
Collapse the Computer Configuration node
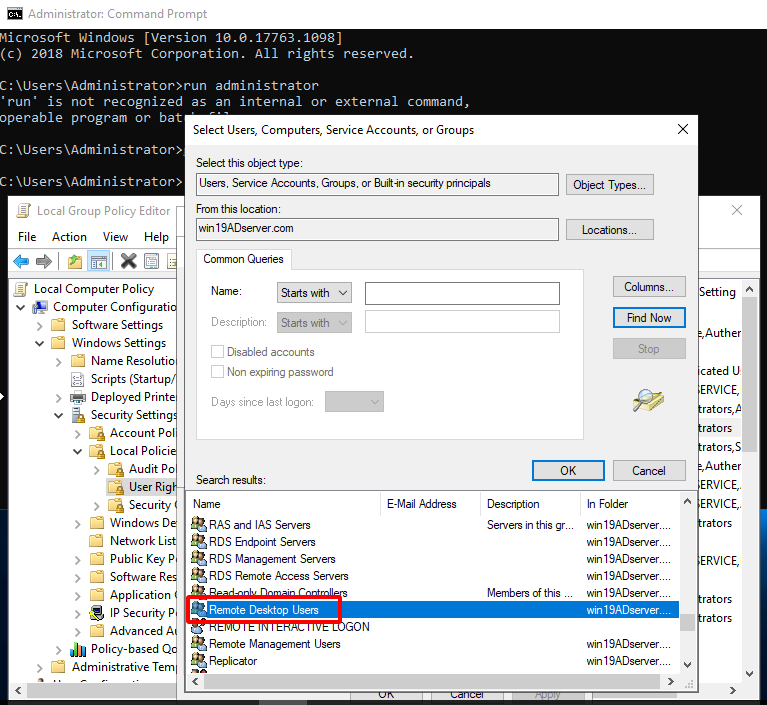coord(21,308)
